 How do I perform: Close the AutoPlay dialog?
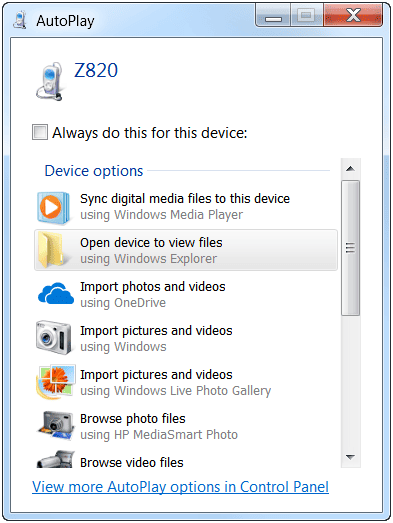[x=353, y=15]
